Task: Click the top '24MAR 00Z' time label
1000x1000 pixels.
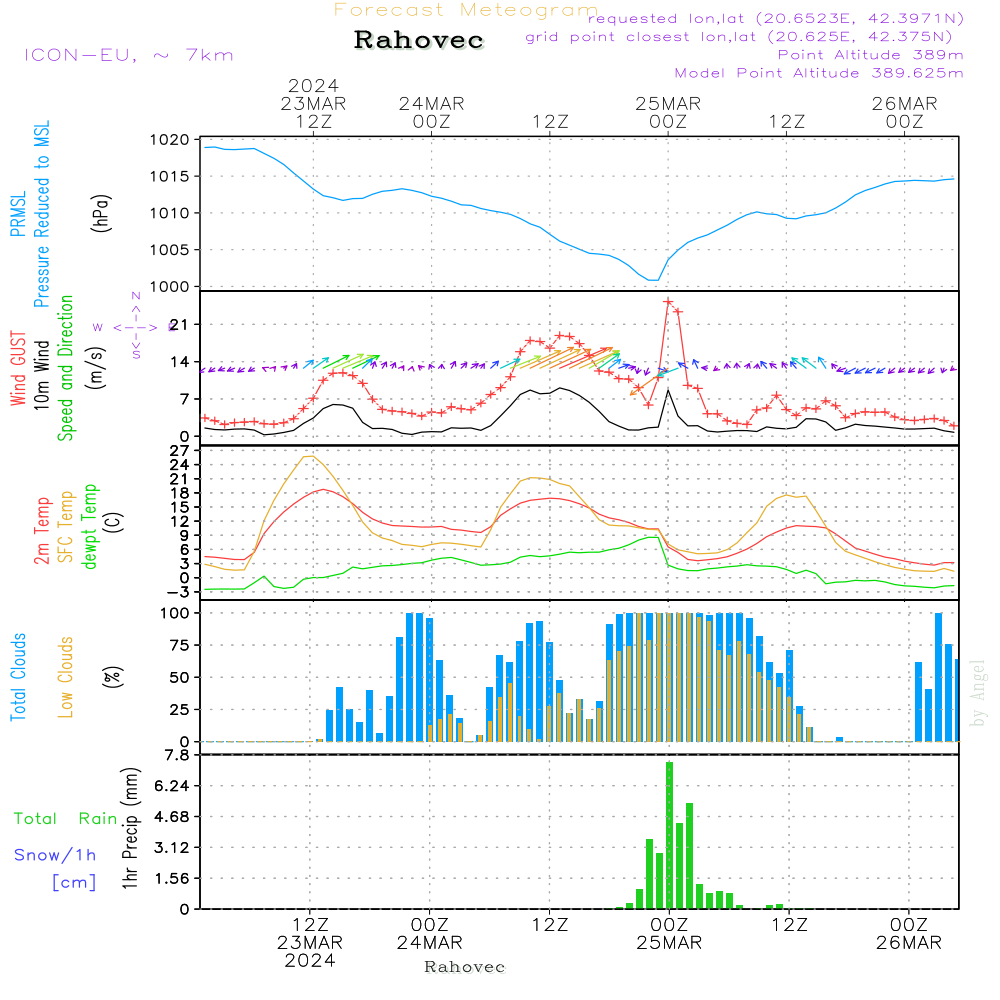Action: [x=431, y=112]
